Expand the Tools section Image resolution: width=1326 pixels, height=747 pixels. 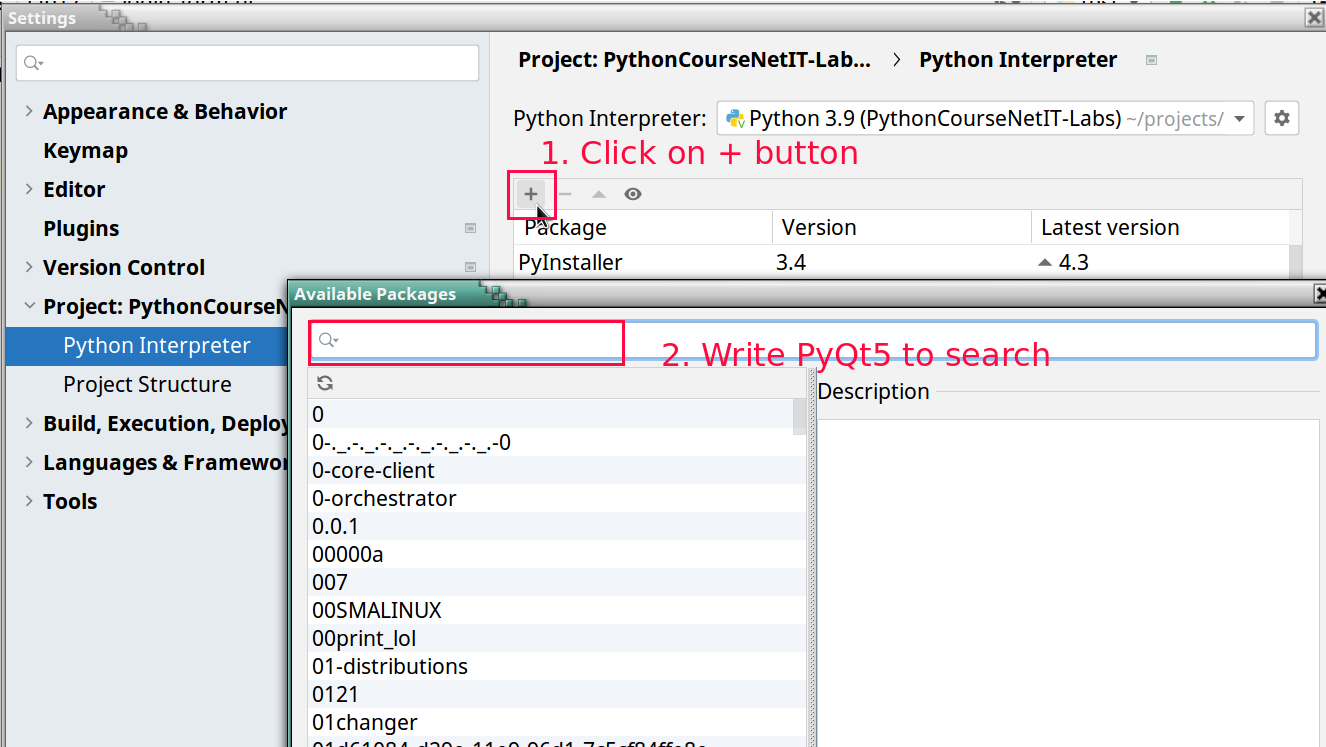coord(29,501)
